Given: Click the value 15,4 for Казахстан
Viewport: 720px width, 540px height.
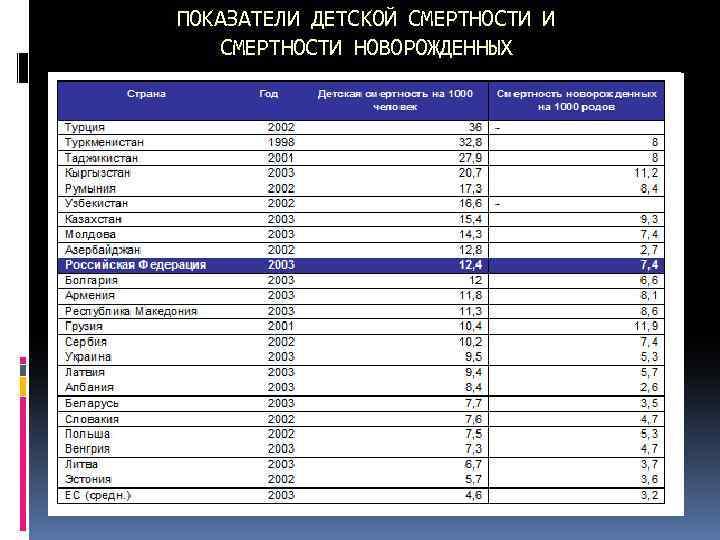Looking at the screenshot, I should [470, 219].
